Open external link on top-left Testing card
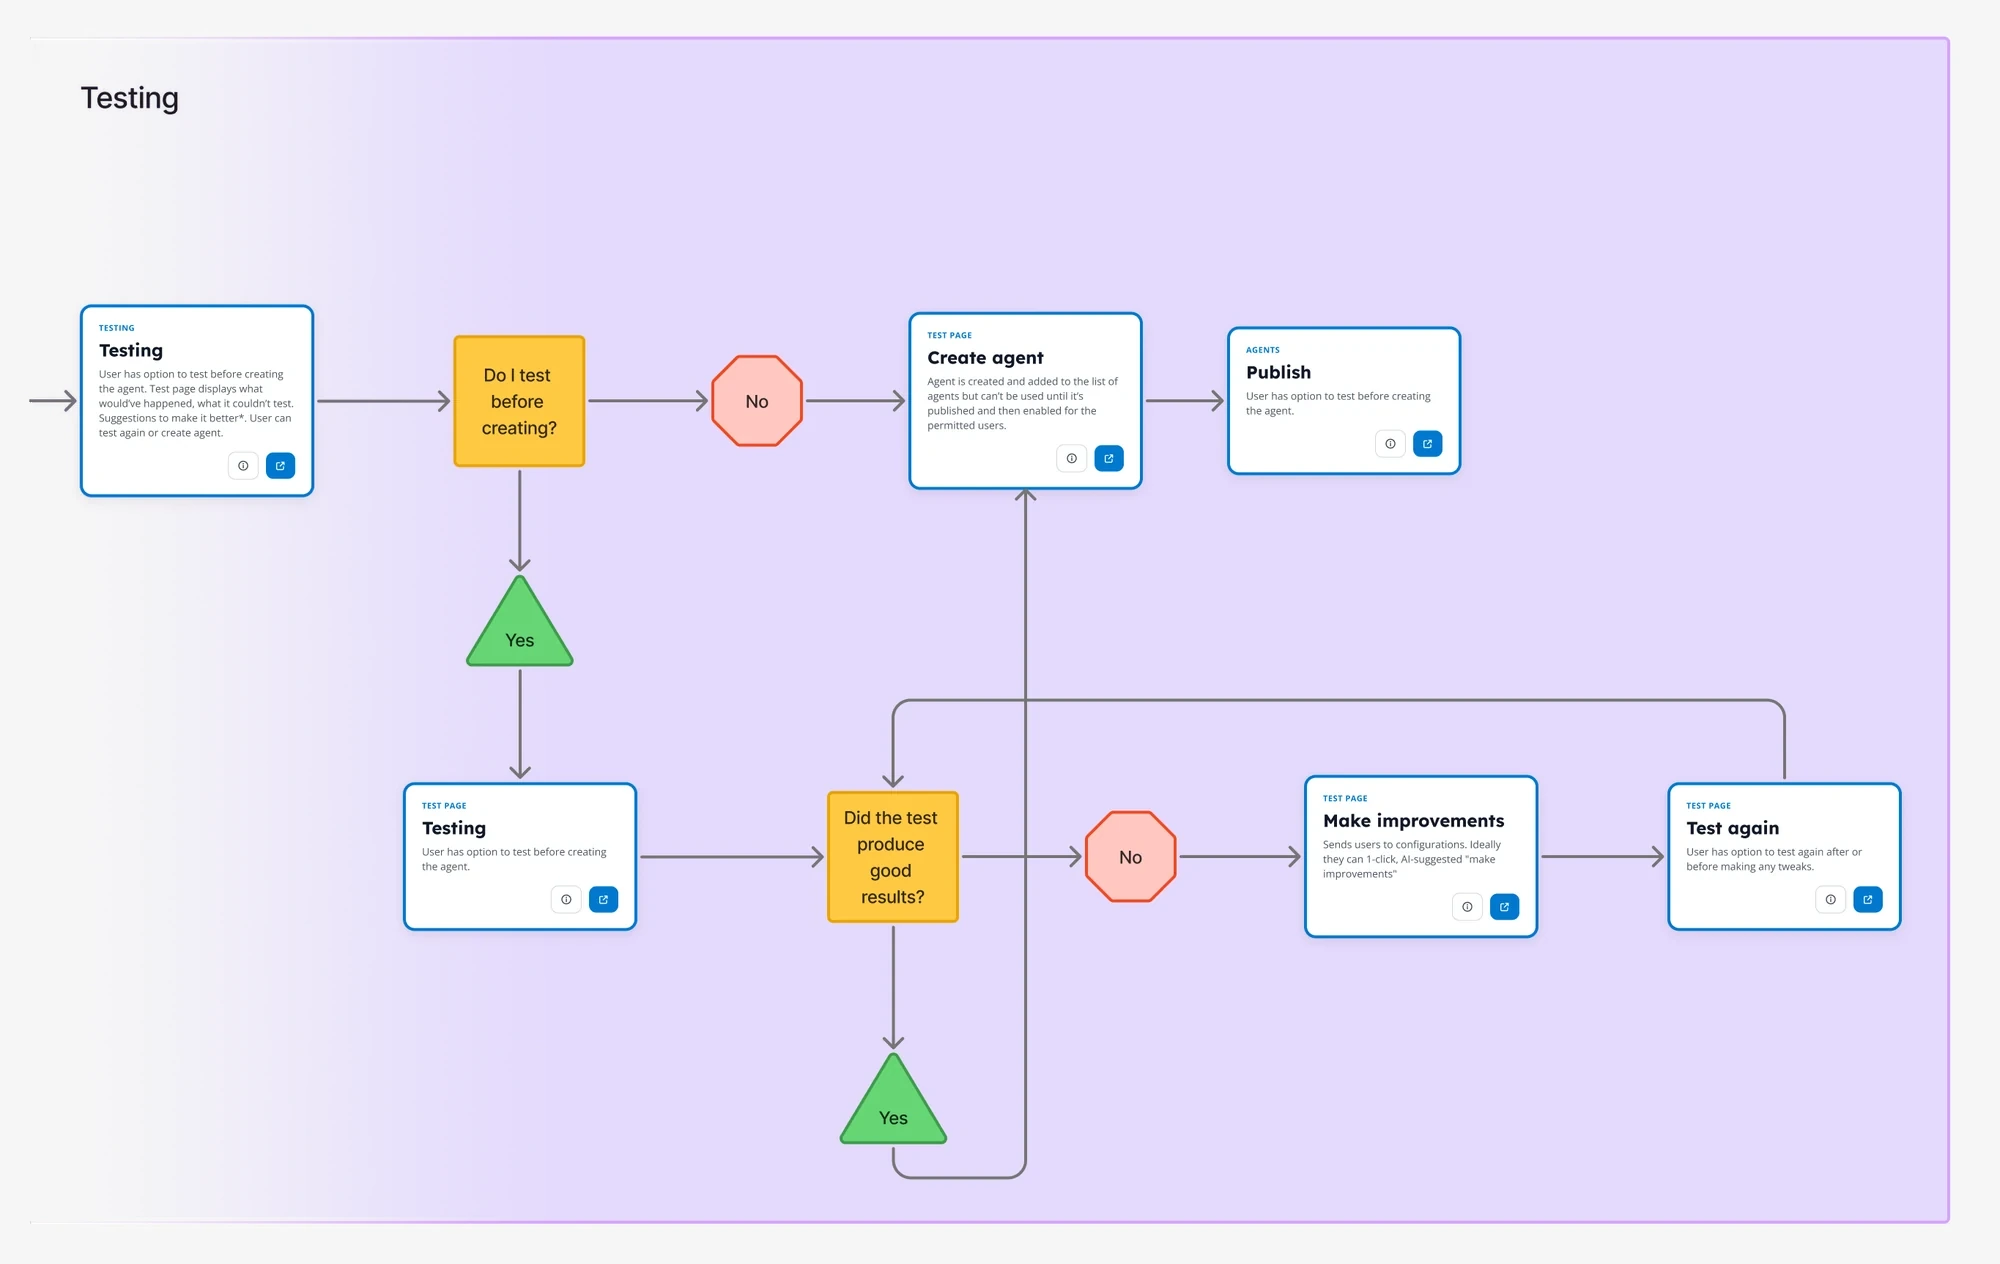 coord(281,466)
